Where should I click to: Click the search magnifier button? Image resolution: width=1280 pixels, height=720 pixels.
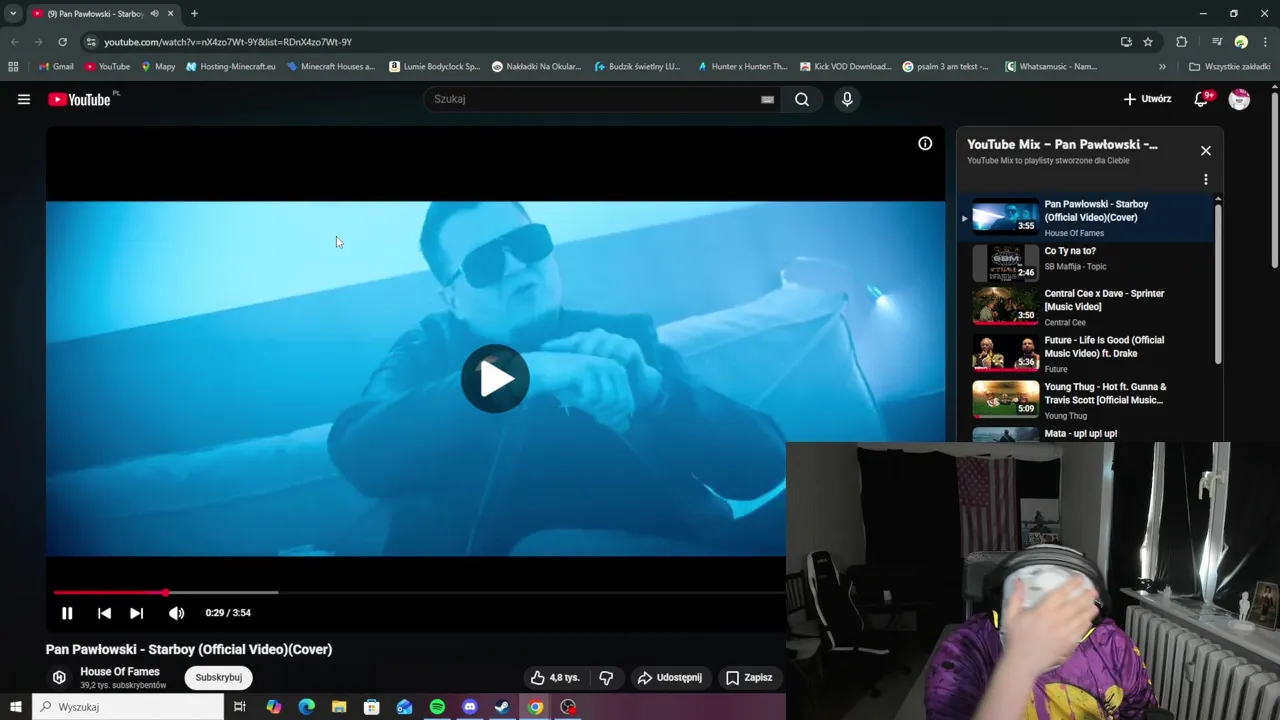pos(802,99)
